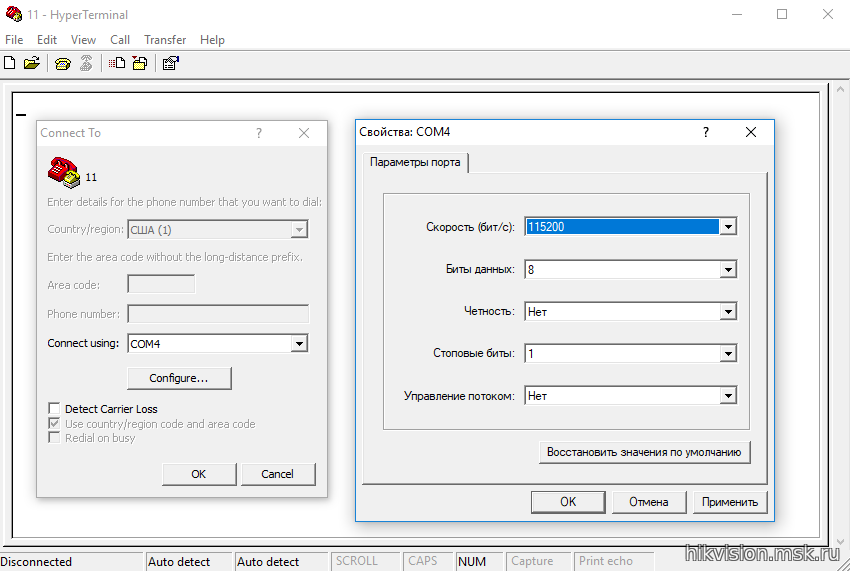Image resolution: width=850 pixels, height=571 pixels.
Task: Close the Свойства: COM4 dialog
Action: [x=751, y=132]
